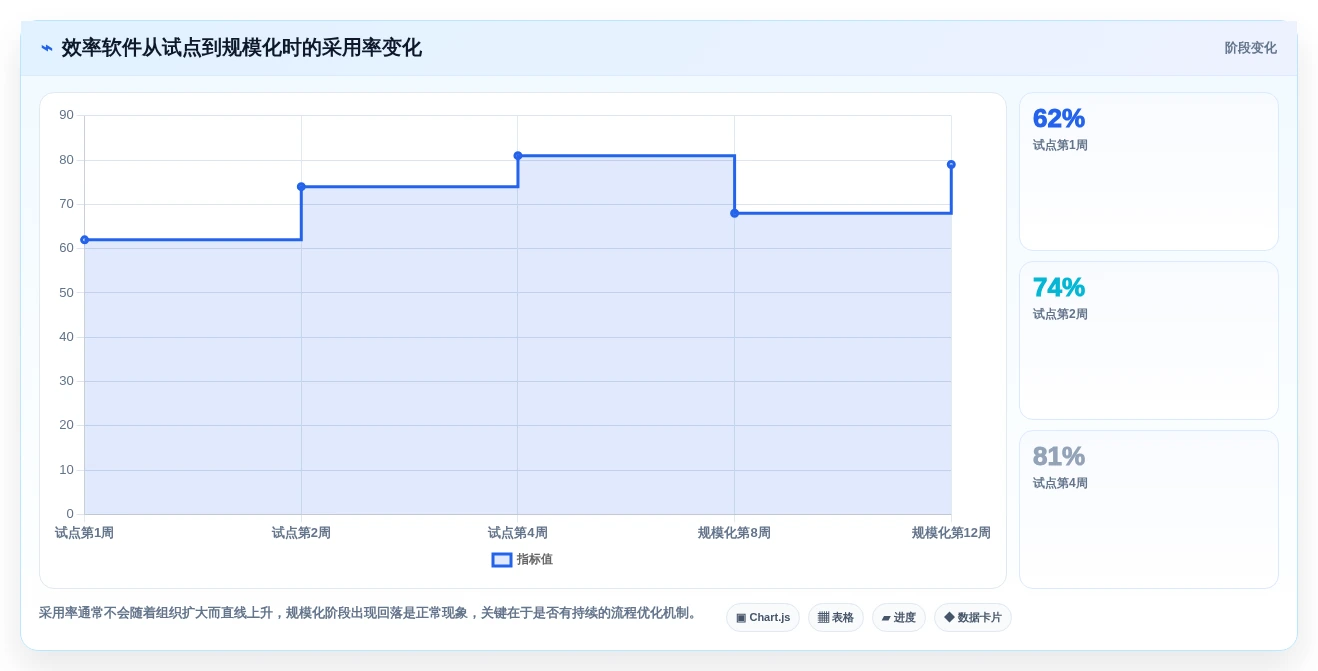Screen dimensions: 1318x671
Task: Click the 指标值 legend label
Action: tap(535, 560)
